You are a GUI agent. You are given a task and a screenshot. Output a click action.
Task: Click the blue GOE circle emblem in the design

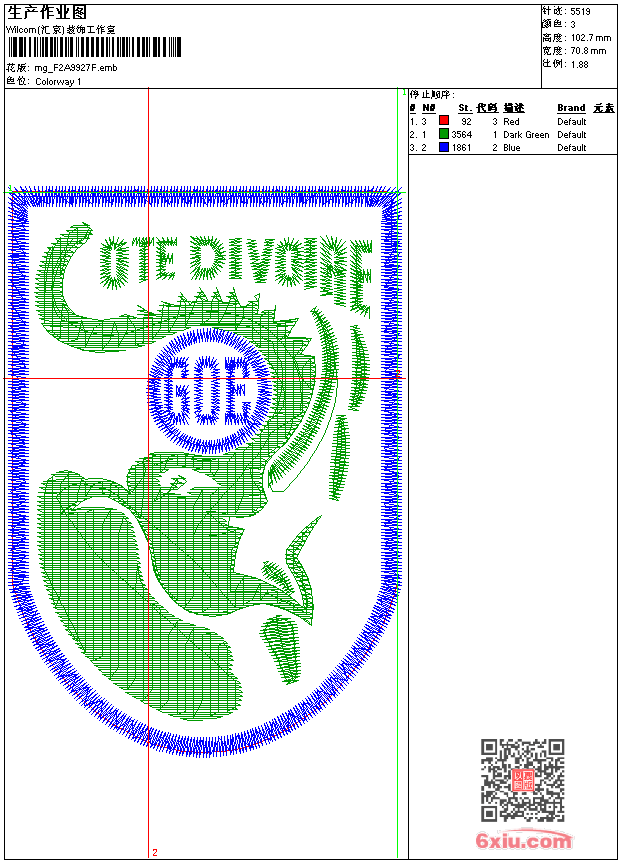[209, 391]
